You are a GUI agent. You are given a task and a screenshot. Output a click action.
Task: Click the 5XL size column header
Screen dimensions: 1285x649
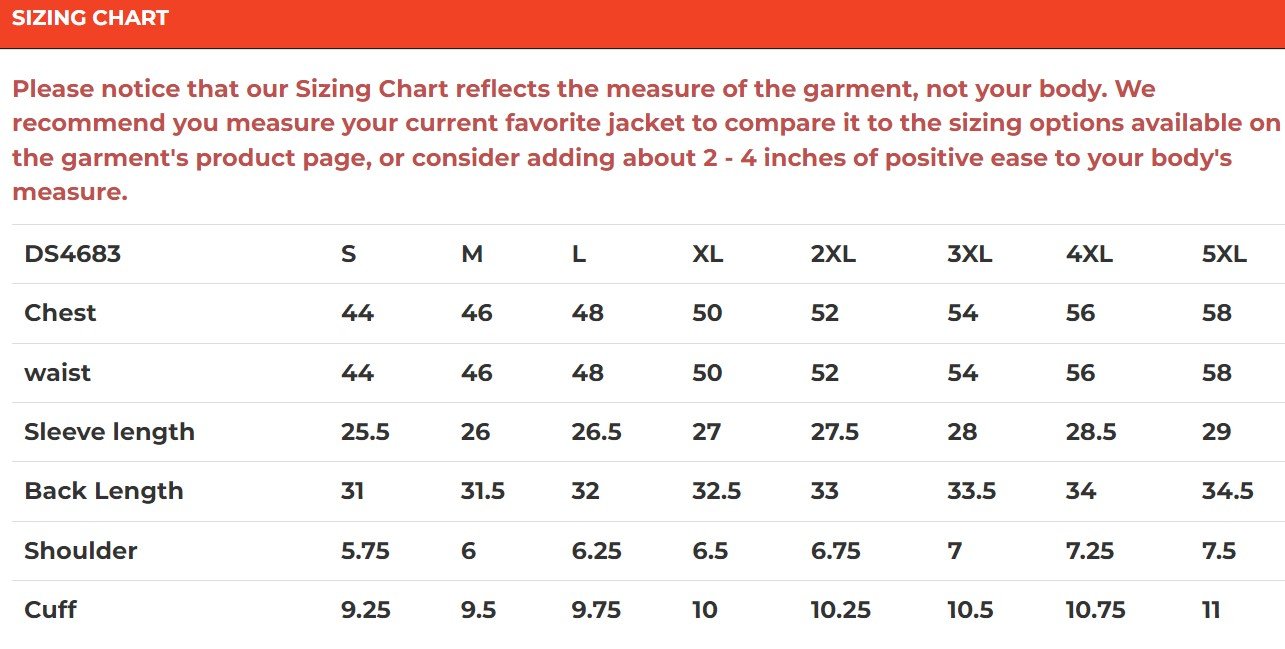point(1224,254)
